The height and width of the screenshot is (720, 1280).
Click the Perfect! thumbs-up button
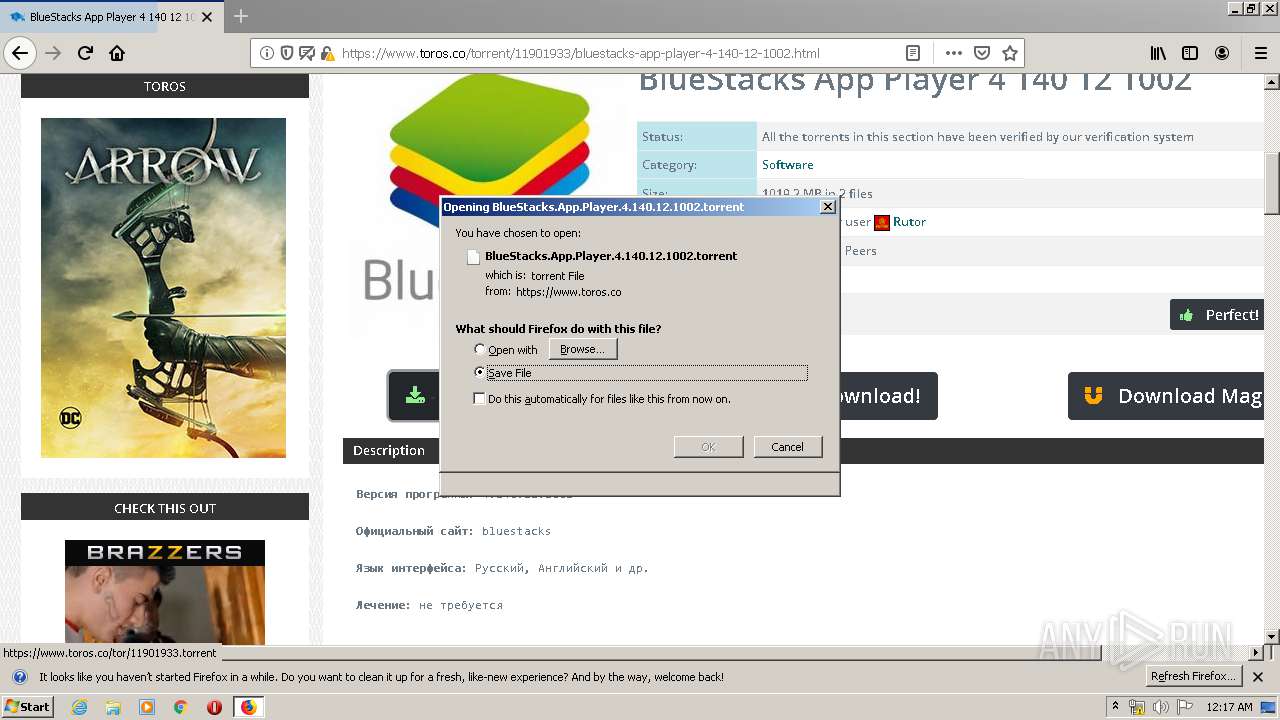(1217, 315)
